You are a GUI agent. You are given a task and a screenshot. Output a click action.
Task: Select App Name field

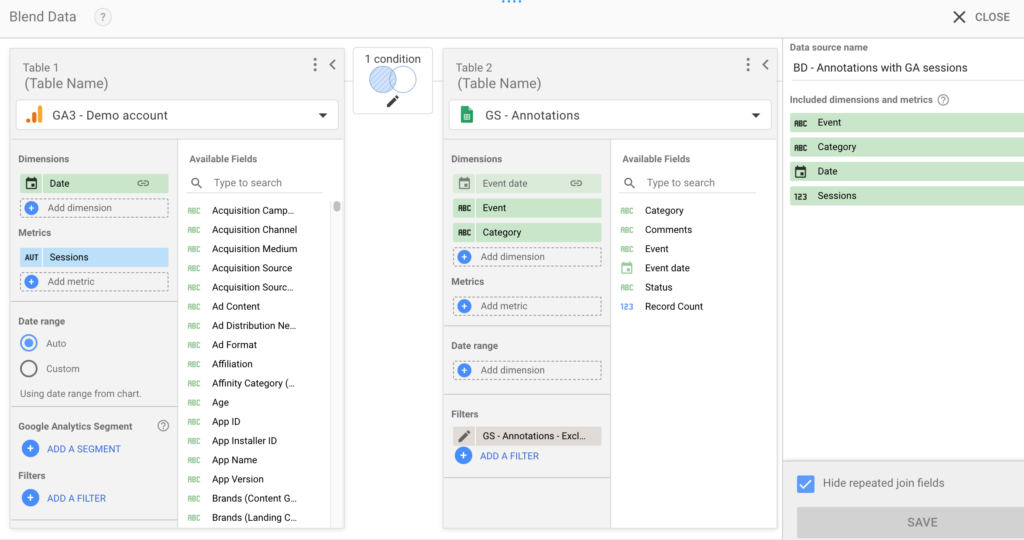click(234, 460)
